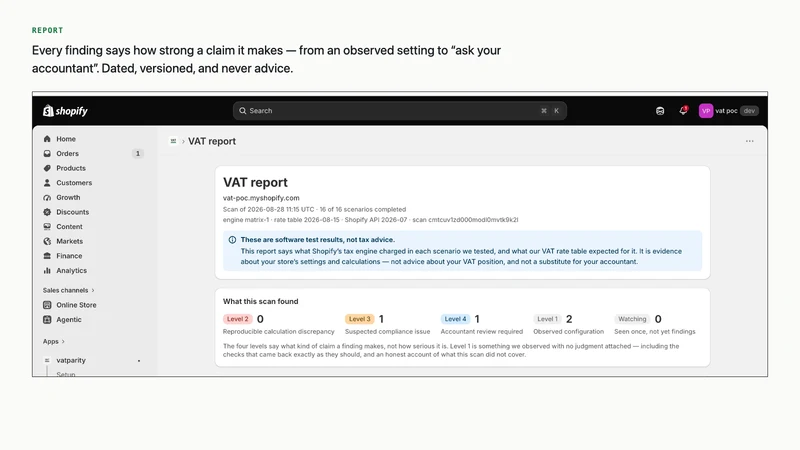Image resolution: width=800 pixels, height=450 pixels.
Task: Open vatparity app
Action: (x=71, y=360)
